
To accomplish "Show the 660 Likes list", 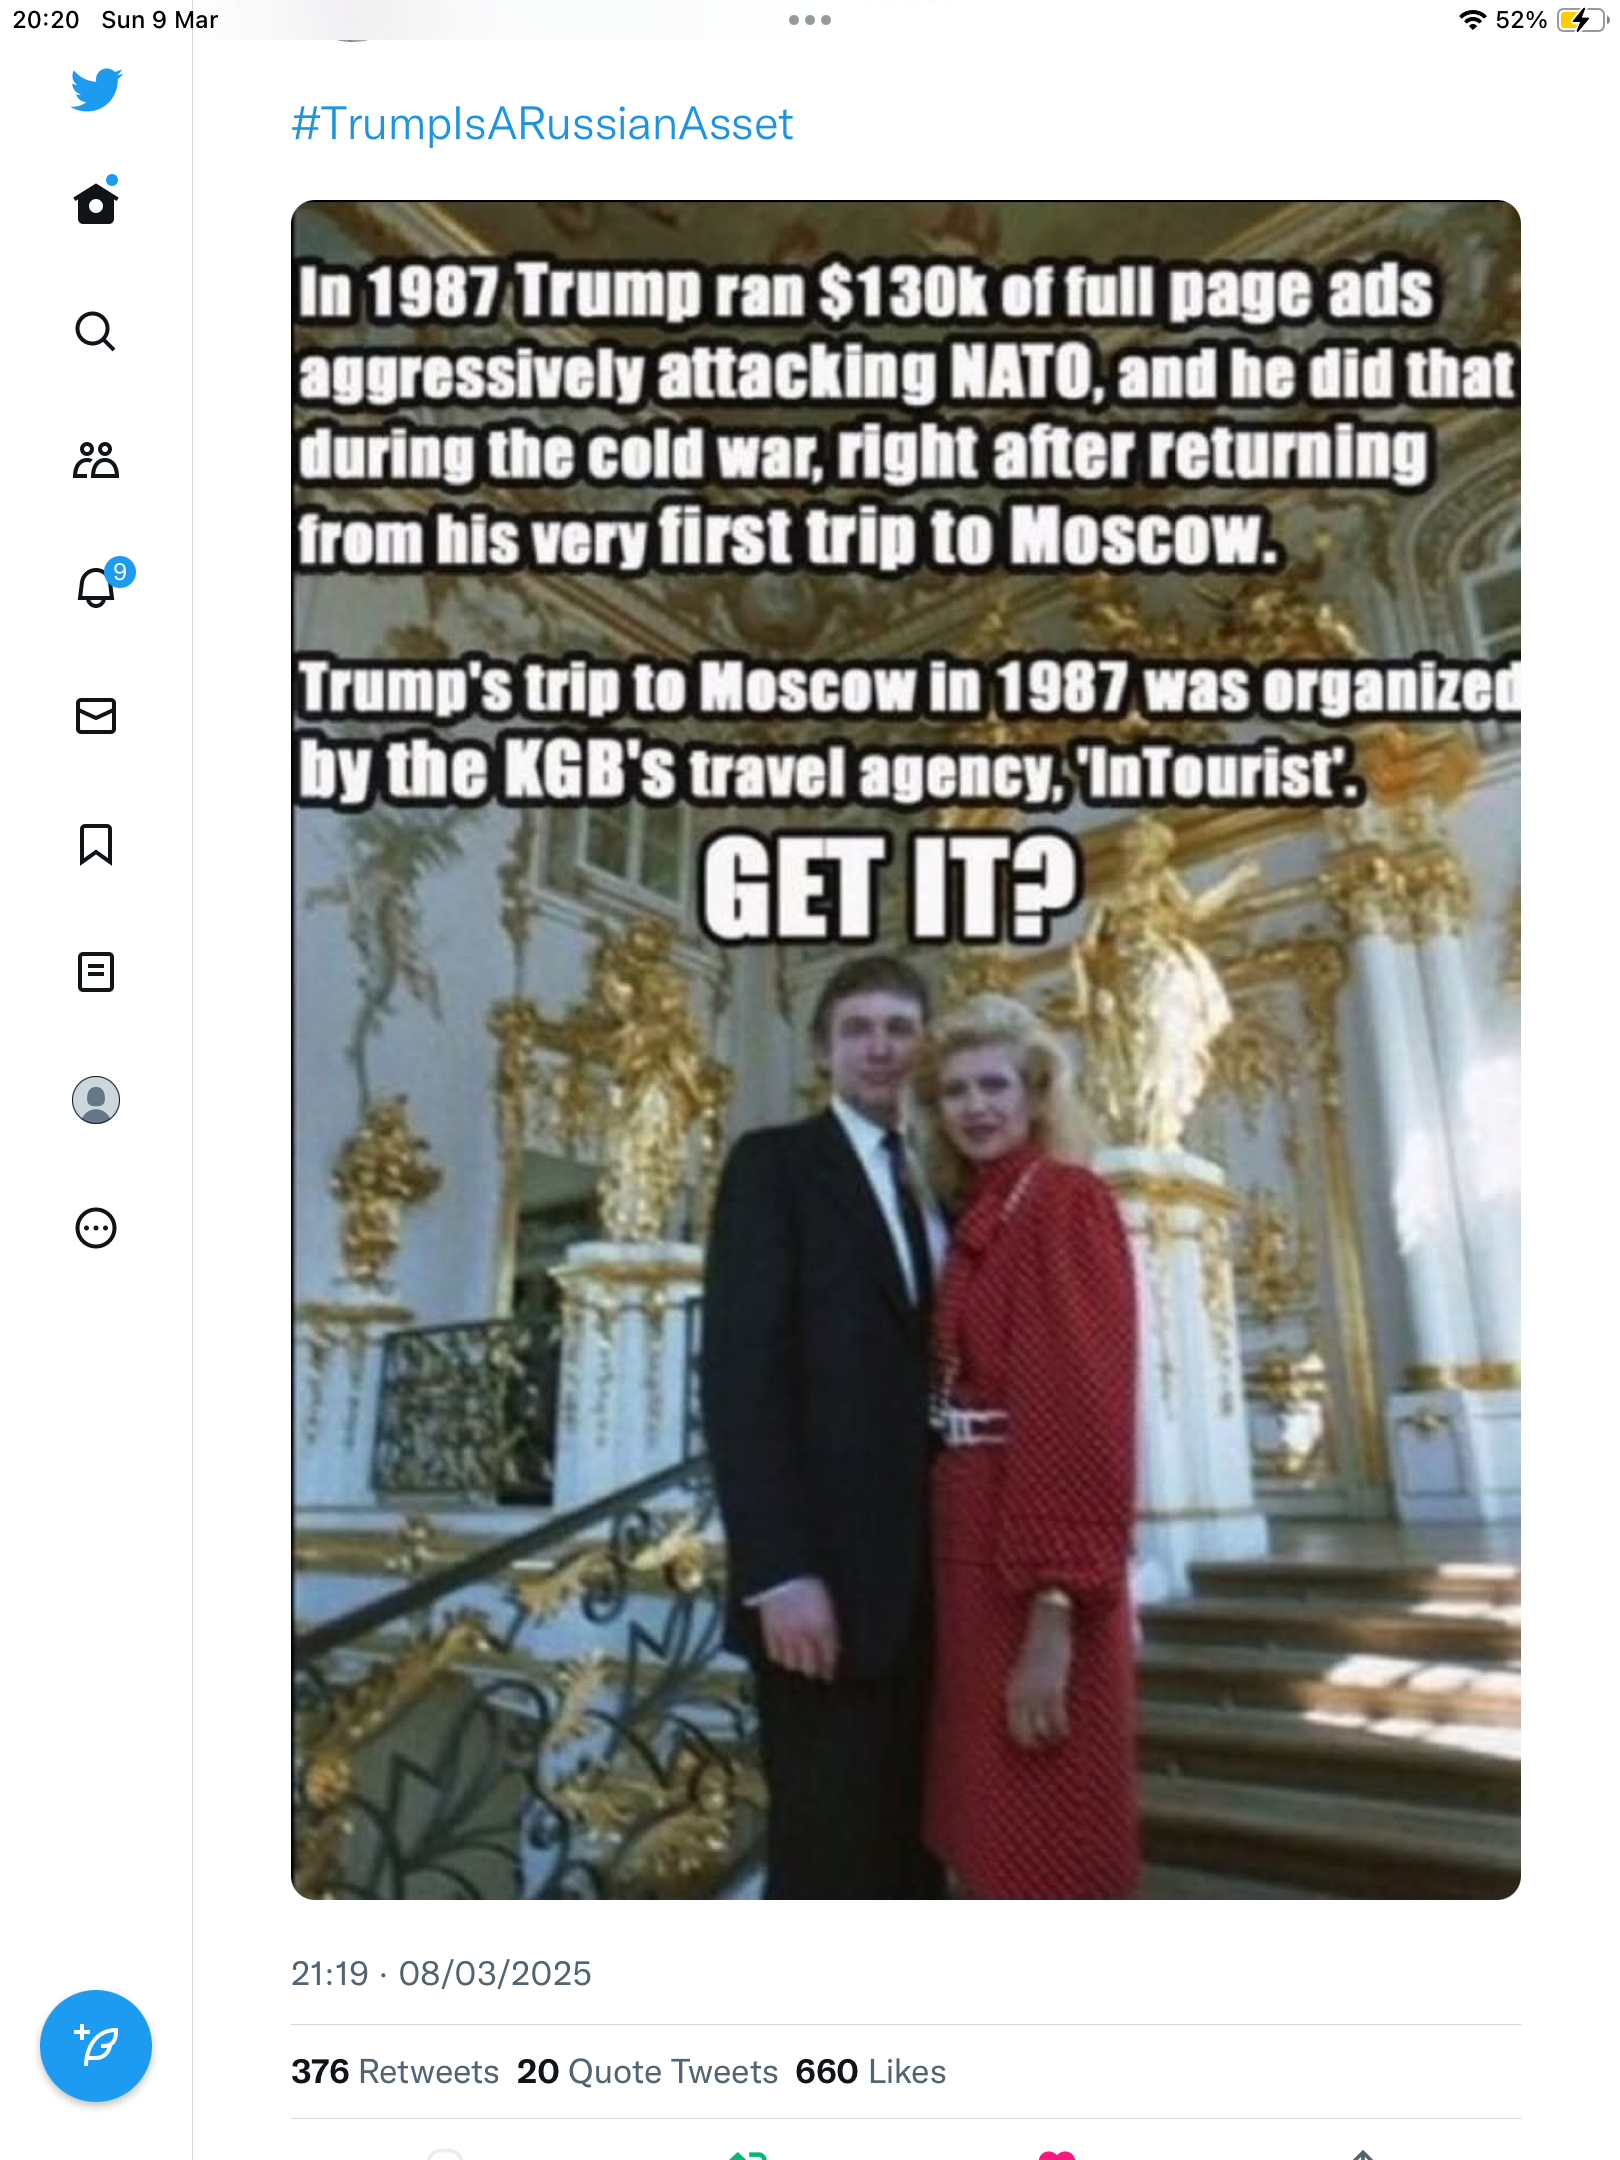I will 870,2071.
